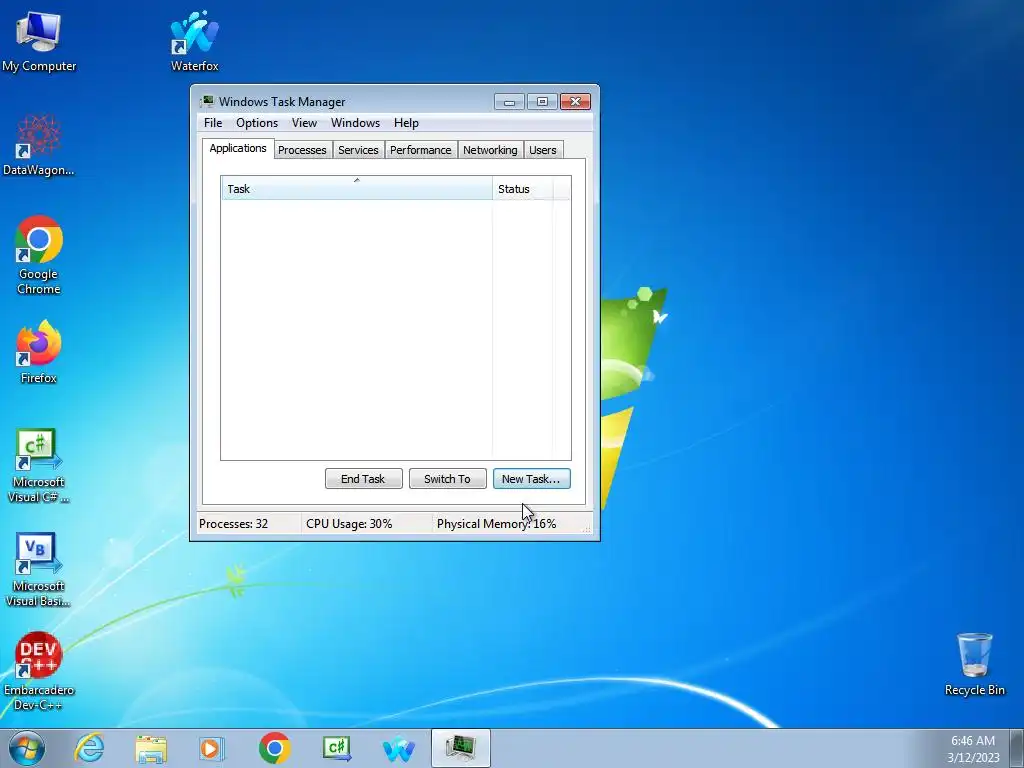
Task: Switch to the Networking tab
Action: click(x=490, y=150)
